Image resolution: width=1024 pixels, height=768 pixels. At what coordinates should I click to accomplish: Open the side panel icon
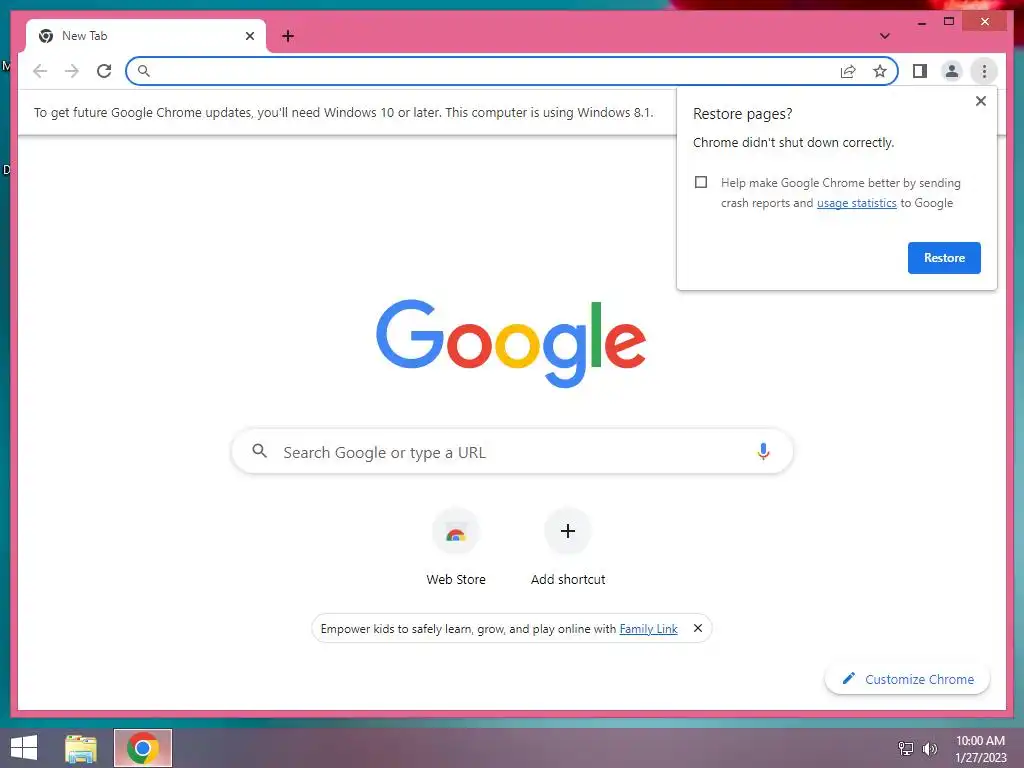pyautogui.click(x=920, y=71)
